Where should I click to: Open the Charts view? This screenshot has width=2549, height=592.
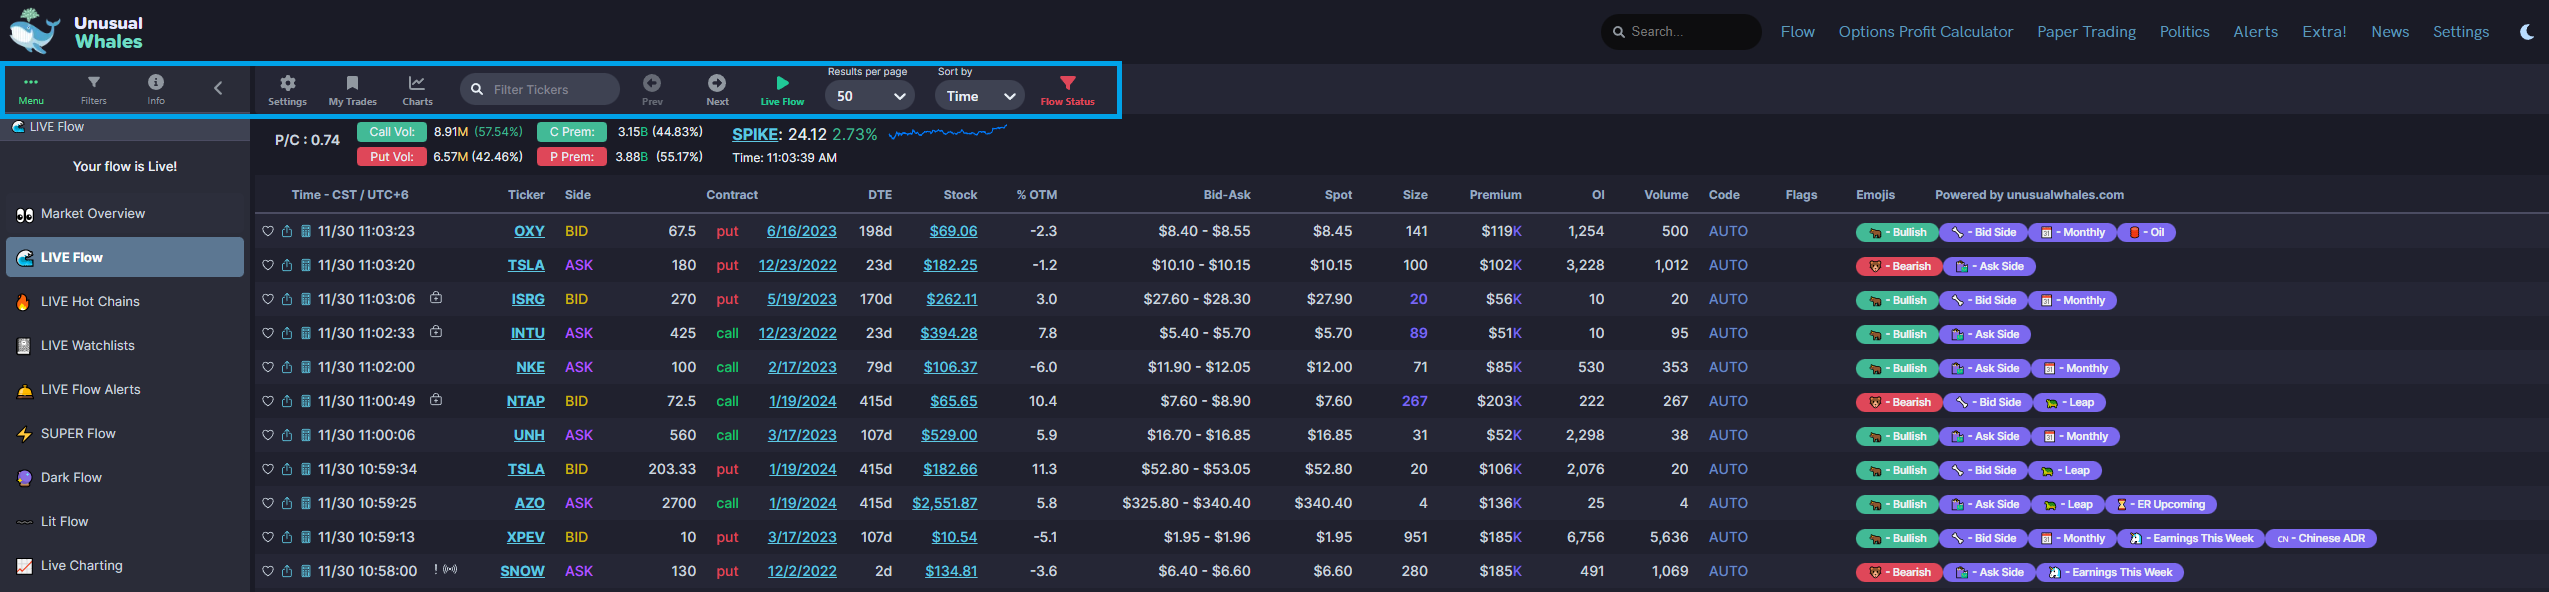point(417,90)
